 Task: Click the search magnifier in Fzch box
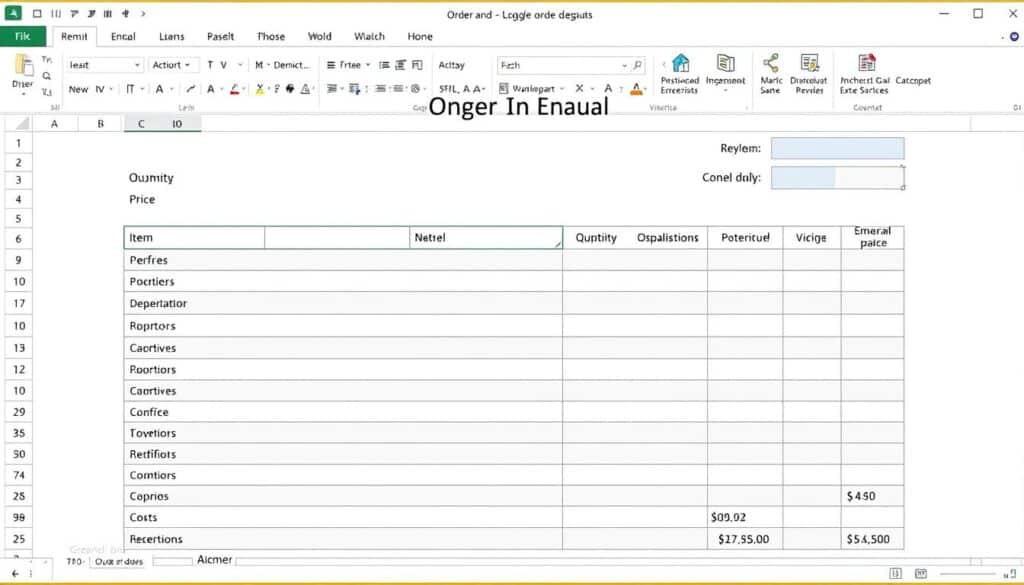(637, 65)
